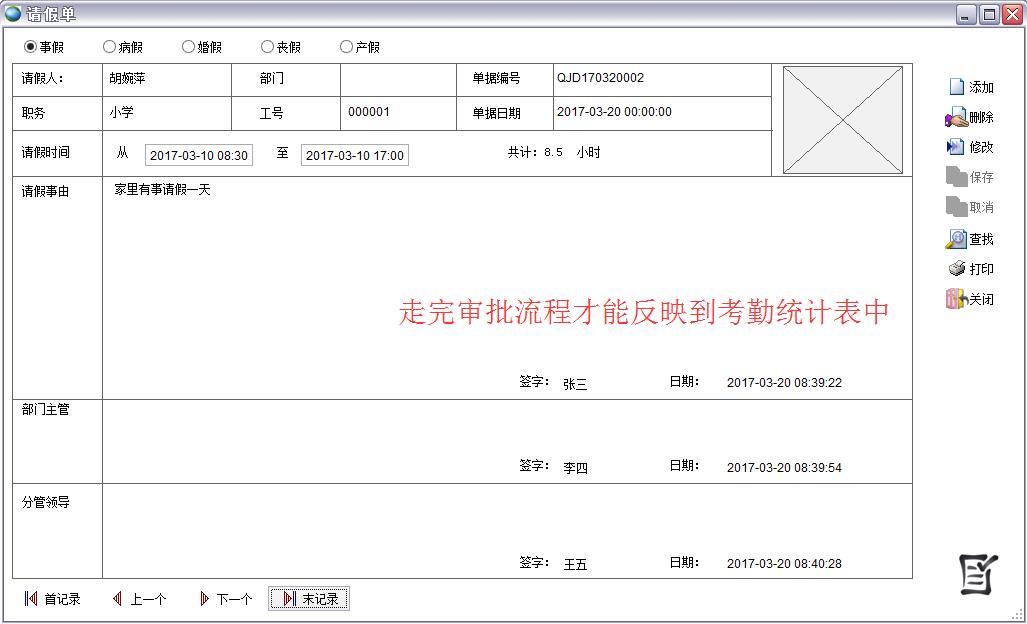Click the 查找 (Search) magnifier icon
This screenshot has width=1027, height=624.
(956, 239)
